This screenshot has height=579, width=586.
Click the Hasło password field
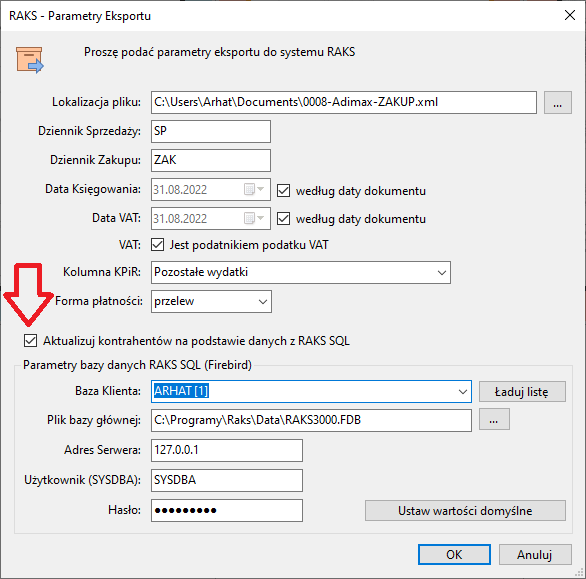coord(227,510)
